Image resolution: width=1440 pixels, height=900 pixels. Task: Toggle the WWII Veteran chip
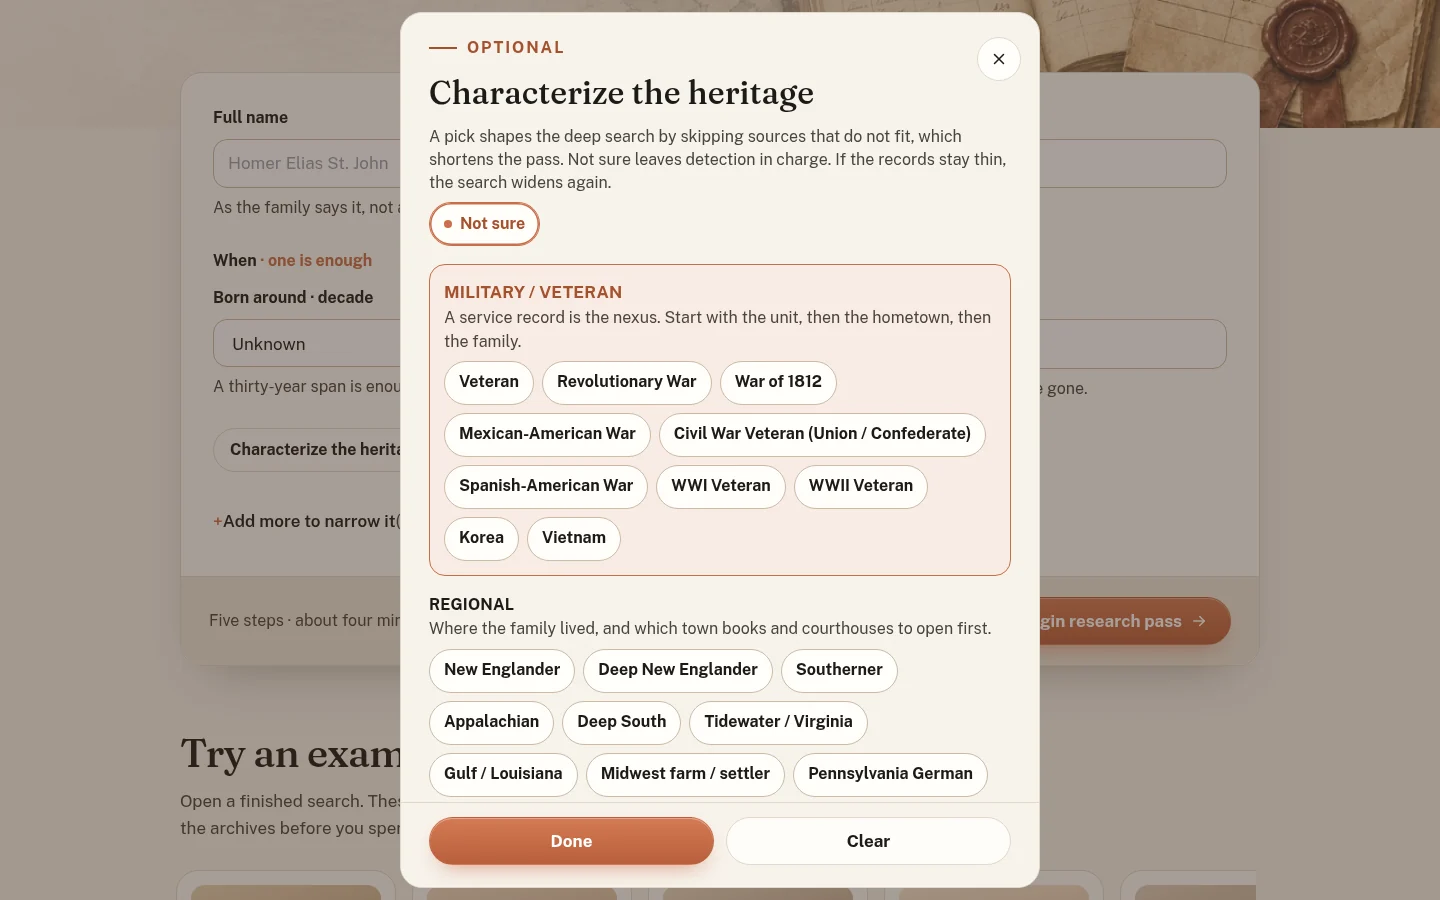861,486
